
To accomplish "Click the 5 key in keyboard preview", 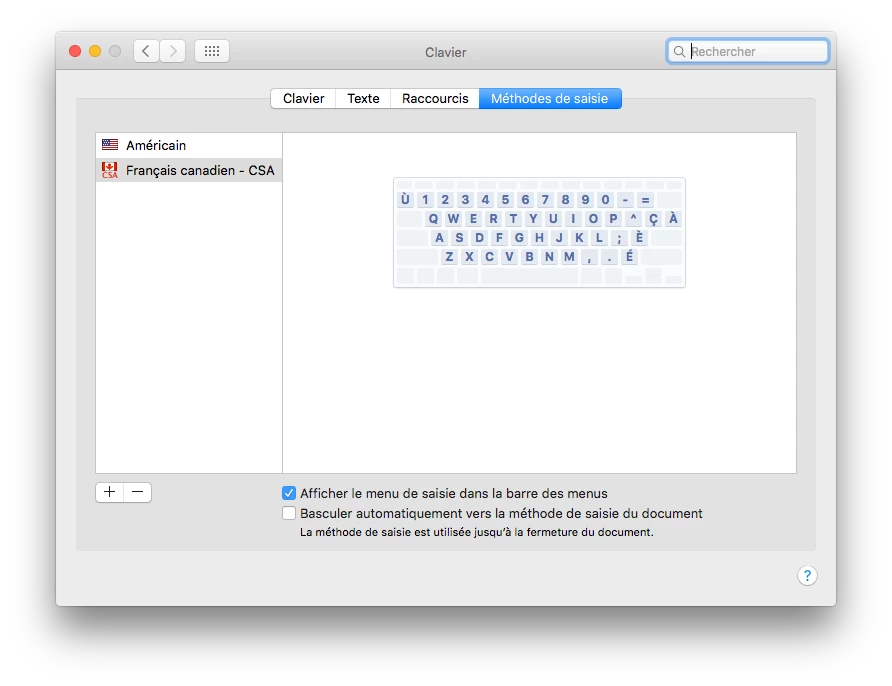I will pyautogui.click(x=505, y=200).
